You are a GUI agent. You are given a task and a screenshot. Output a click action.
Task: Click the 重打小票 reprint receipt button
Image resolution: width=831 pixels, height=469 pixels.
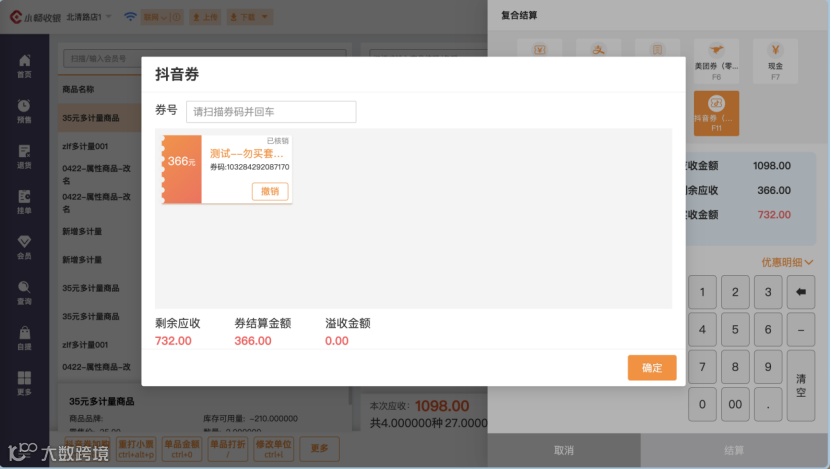[x=136, y=449]
